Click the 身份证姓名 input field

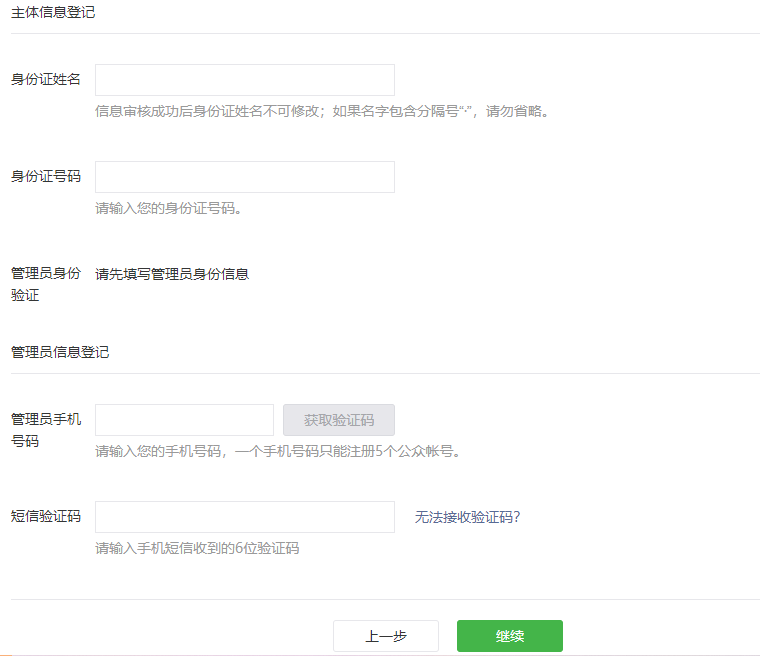245,80
